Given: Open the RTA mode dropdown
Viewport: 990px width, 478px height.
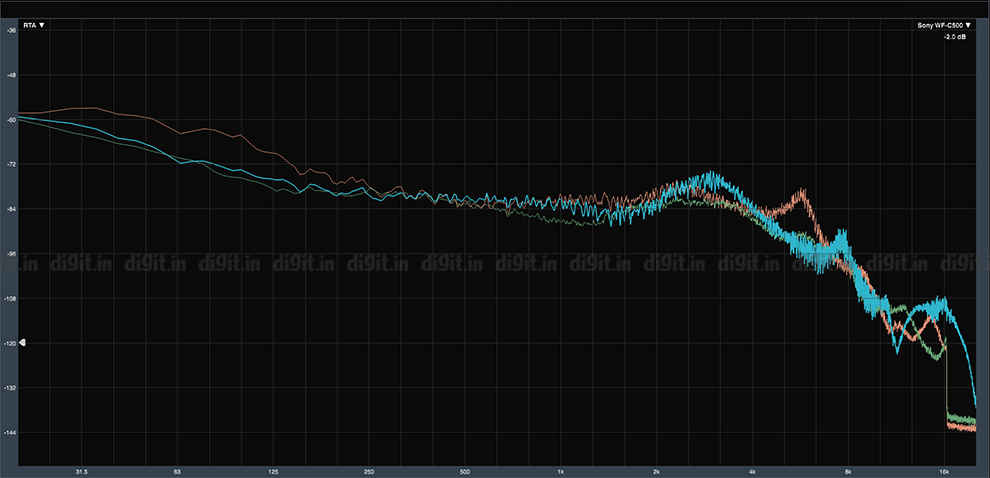Looking at the screenshot, I should [34, 25].
